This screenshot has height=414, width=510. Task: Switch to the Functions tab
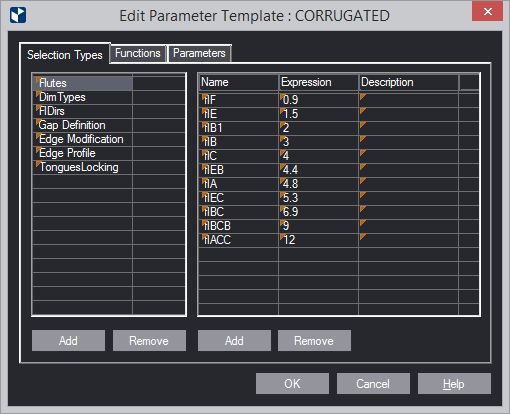click(138, 53)
